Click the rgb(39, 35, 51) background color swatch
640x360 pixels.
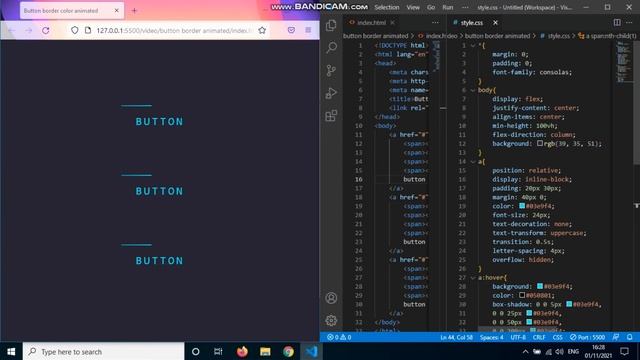(540, 143)
